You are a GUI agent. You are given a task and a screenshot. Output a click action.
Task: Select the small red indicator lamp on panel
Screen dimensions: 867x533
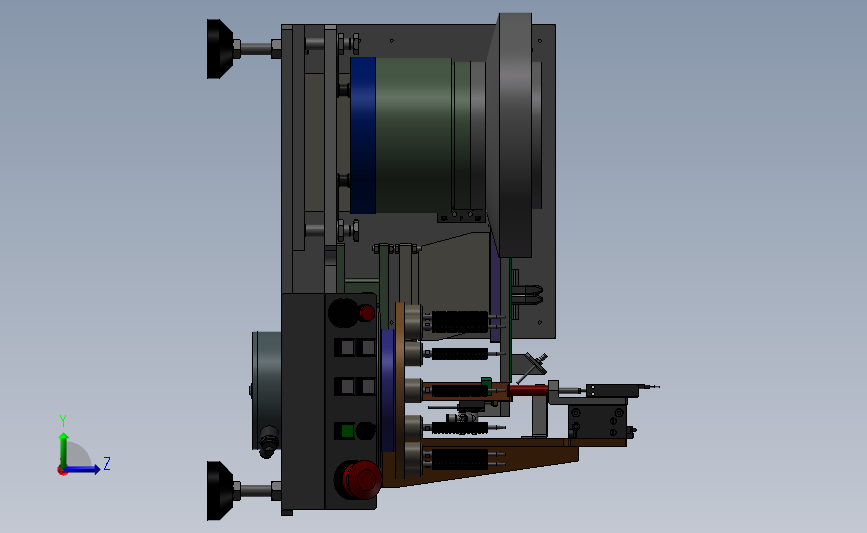[367, 313]
